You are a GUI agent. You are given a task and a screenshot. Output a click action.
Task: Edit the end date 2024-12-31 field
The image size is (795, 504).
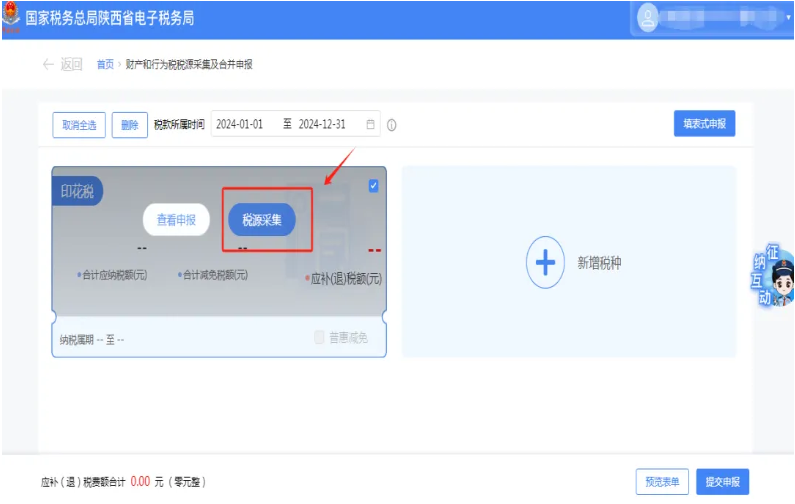322,125
